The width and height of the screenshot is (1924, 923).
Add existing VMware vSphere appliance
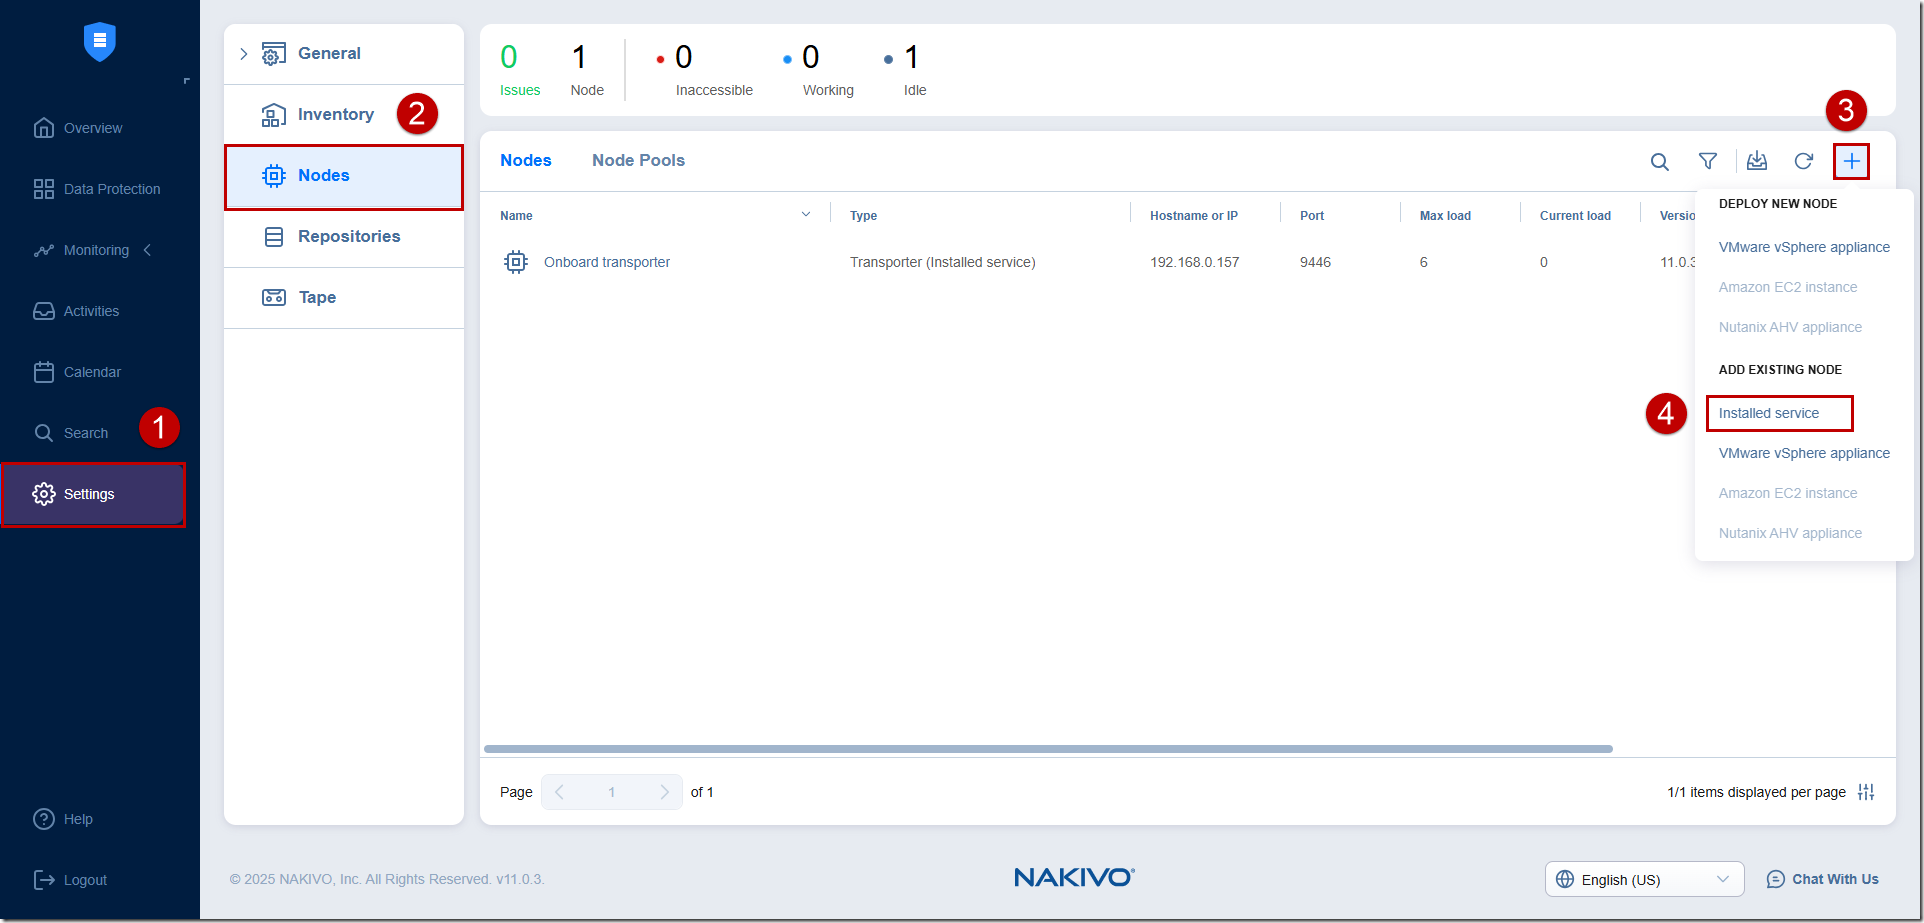coord(1804,453)
